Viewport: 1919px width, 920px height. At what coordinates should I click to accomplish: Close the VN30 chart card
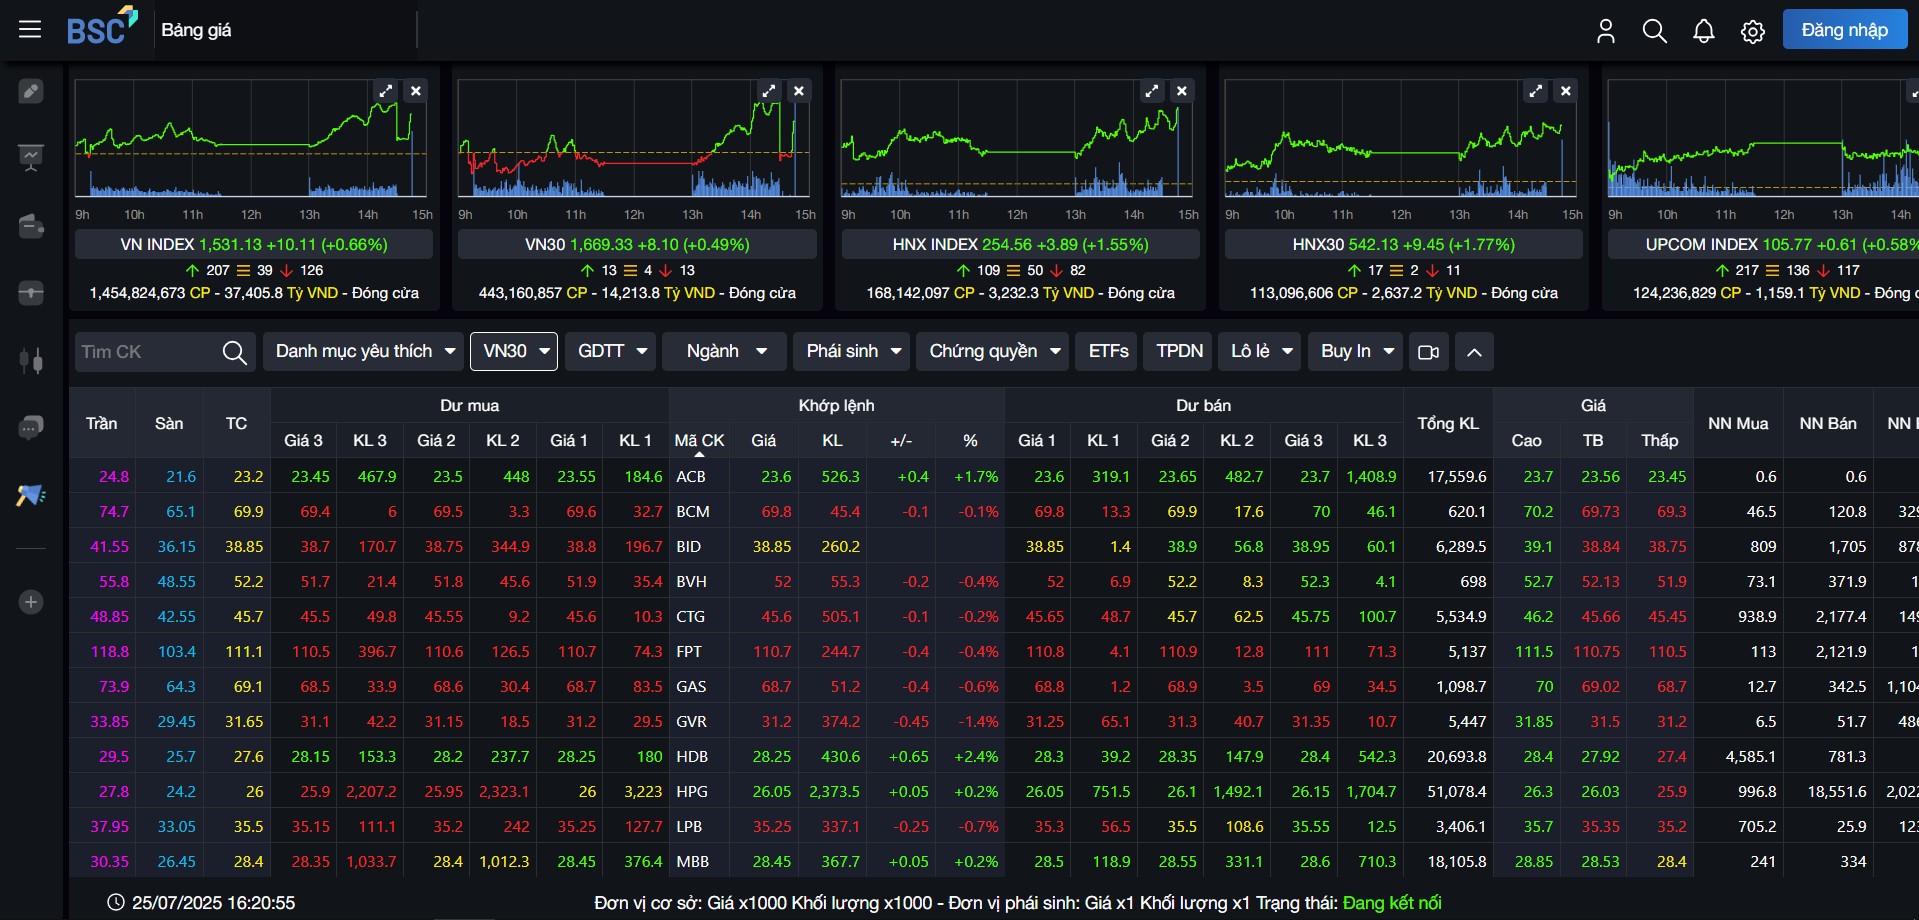799,91
